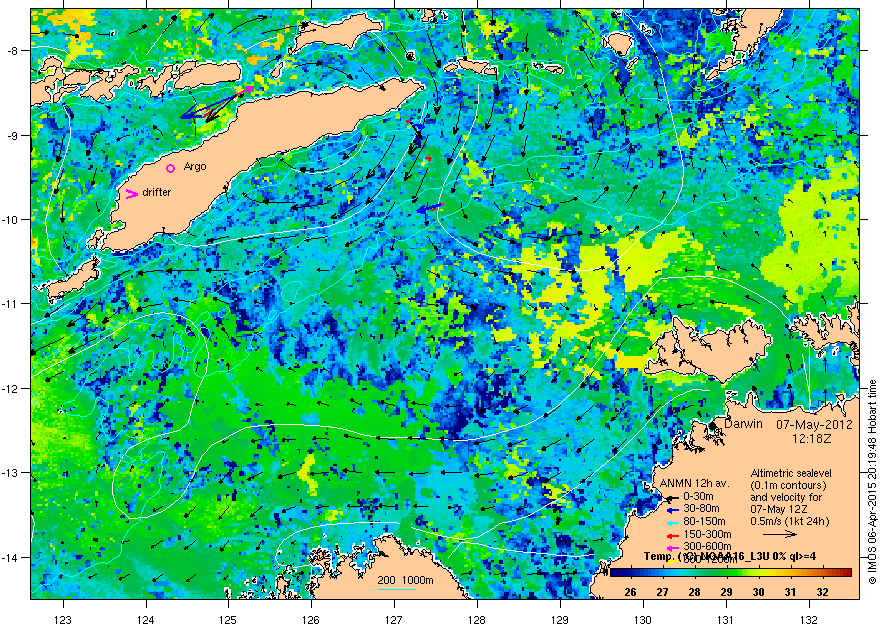Image resolution: width=880 pixels, height=630 pixels.
Task: Click the colorbar value 31
Action: click(x=791, y=592)
